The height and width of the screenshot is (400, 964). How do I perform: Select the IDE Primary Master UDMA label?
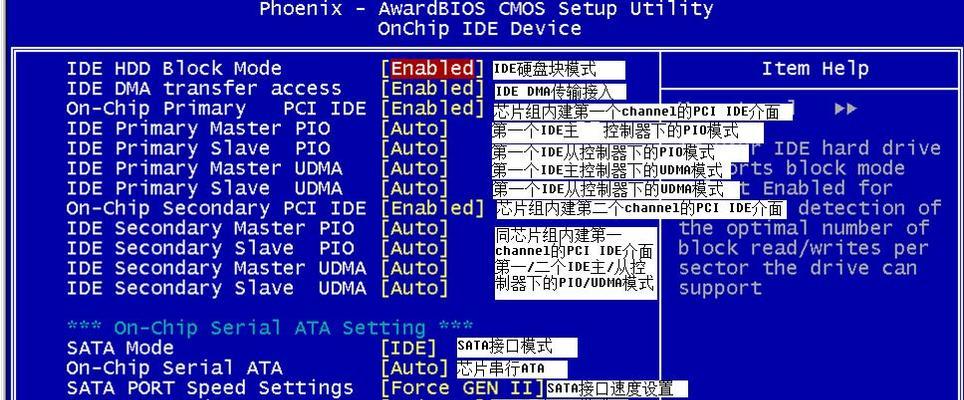[x=204, y=168]
